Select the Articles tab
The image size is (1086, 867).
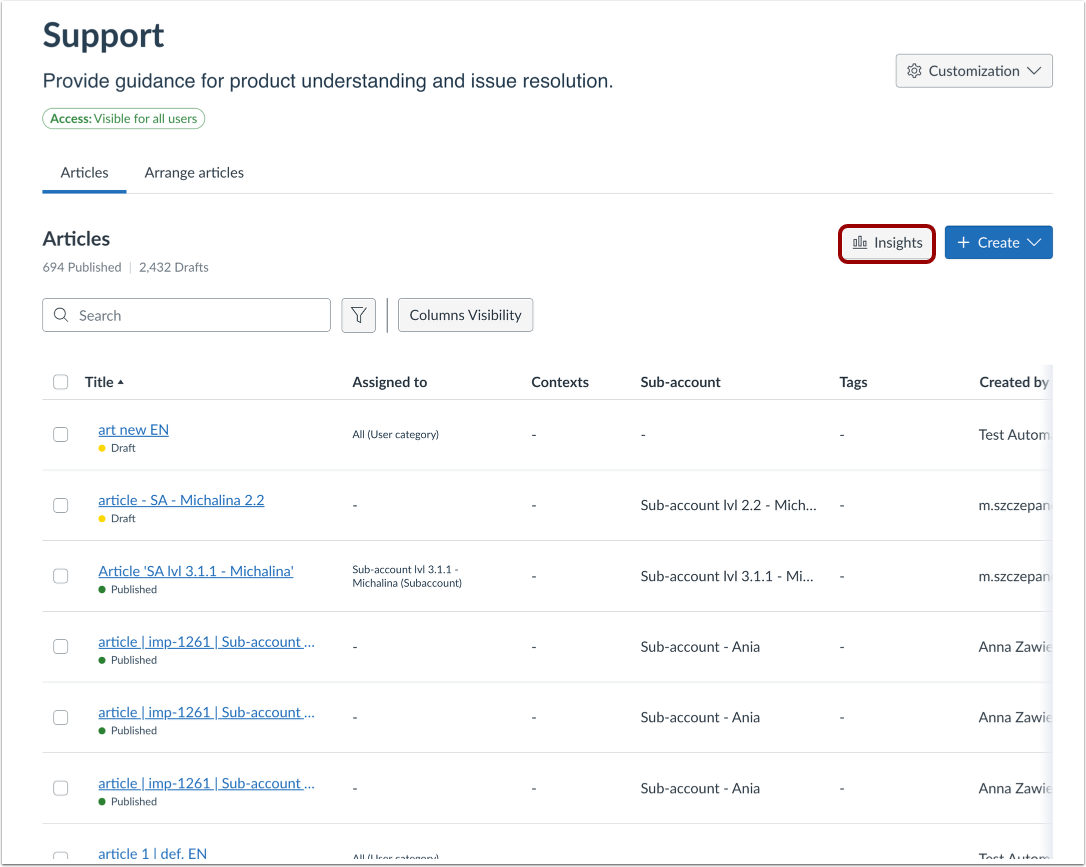[83, 172]
